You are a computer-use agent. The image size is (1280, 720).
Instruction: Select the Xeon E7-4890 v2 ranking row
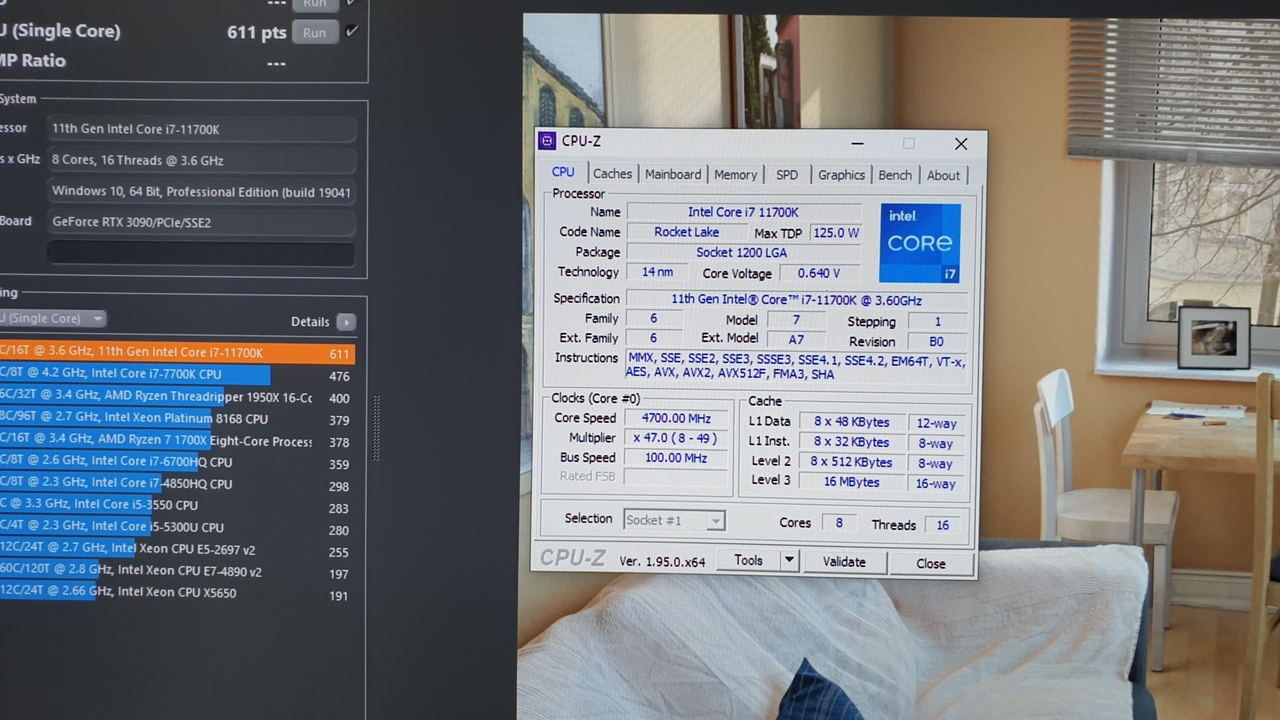tap(177, 571)
